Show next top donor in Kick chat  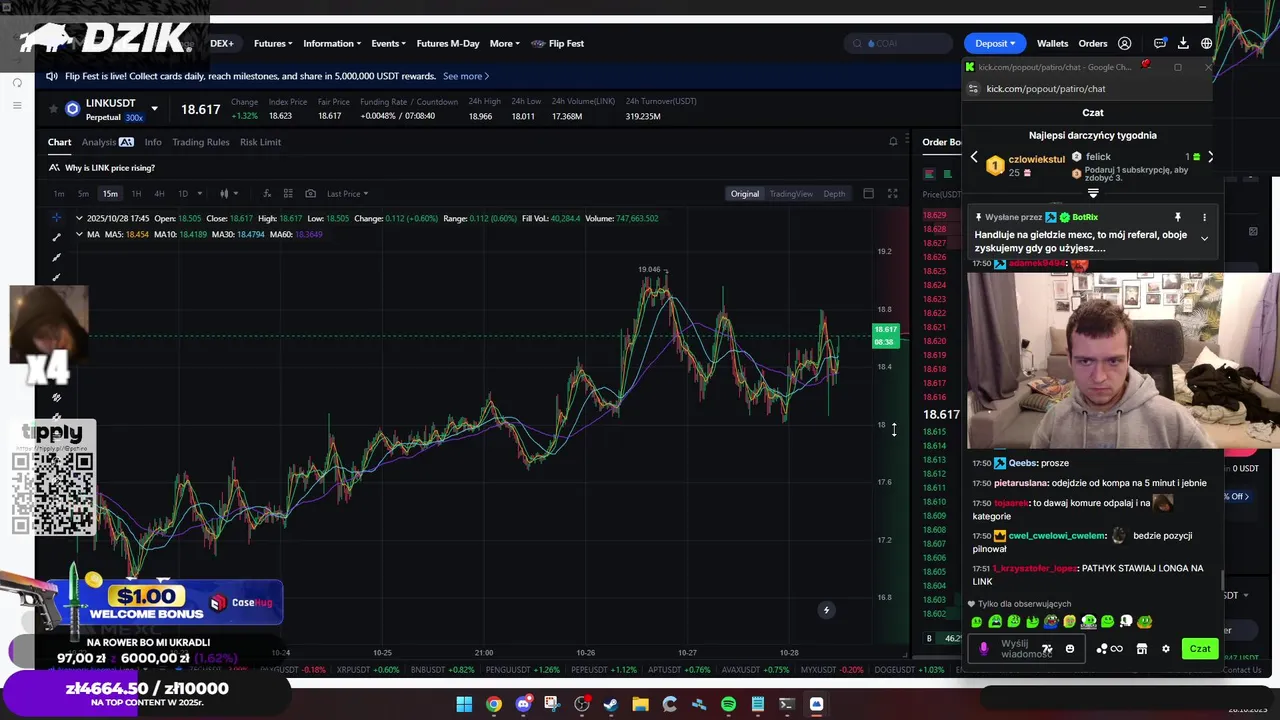[1210, 157]
